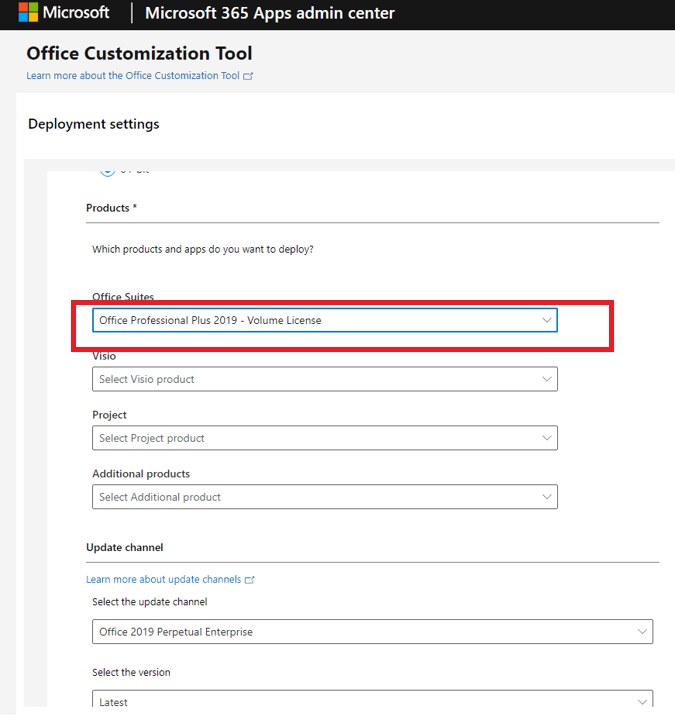Image resolution: width=675 pixels, height=720 pixels.
Task: Click the Microsoft 365 Apps admin center title
Action: (270, 14)
